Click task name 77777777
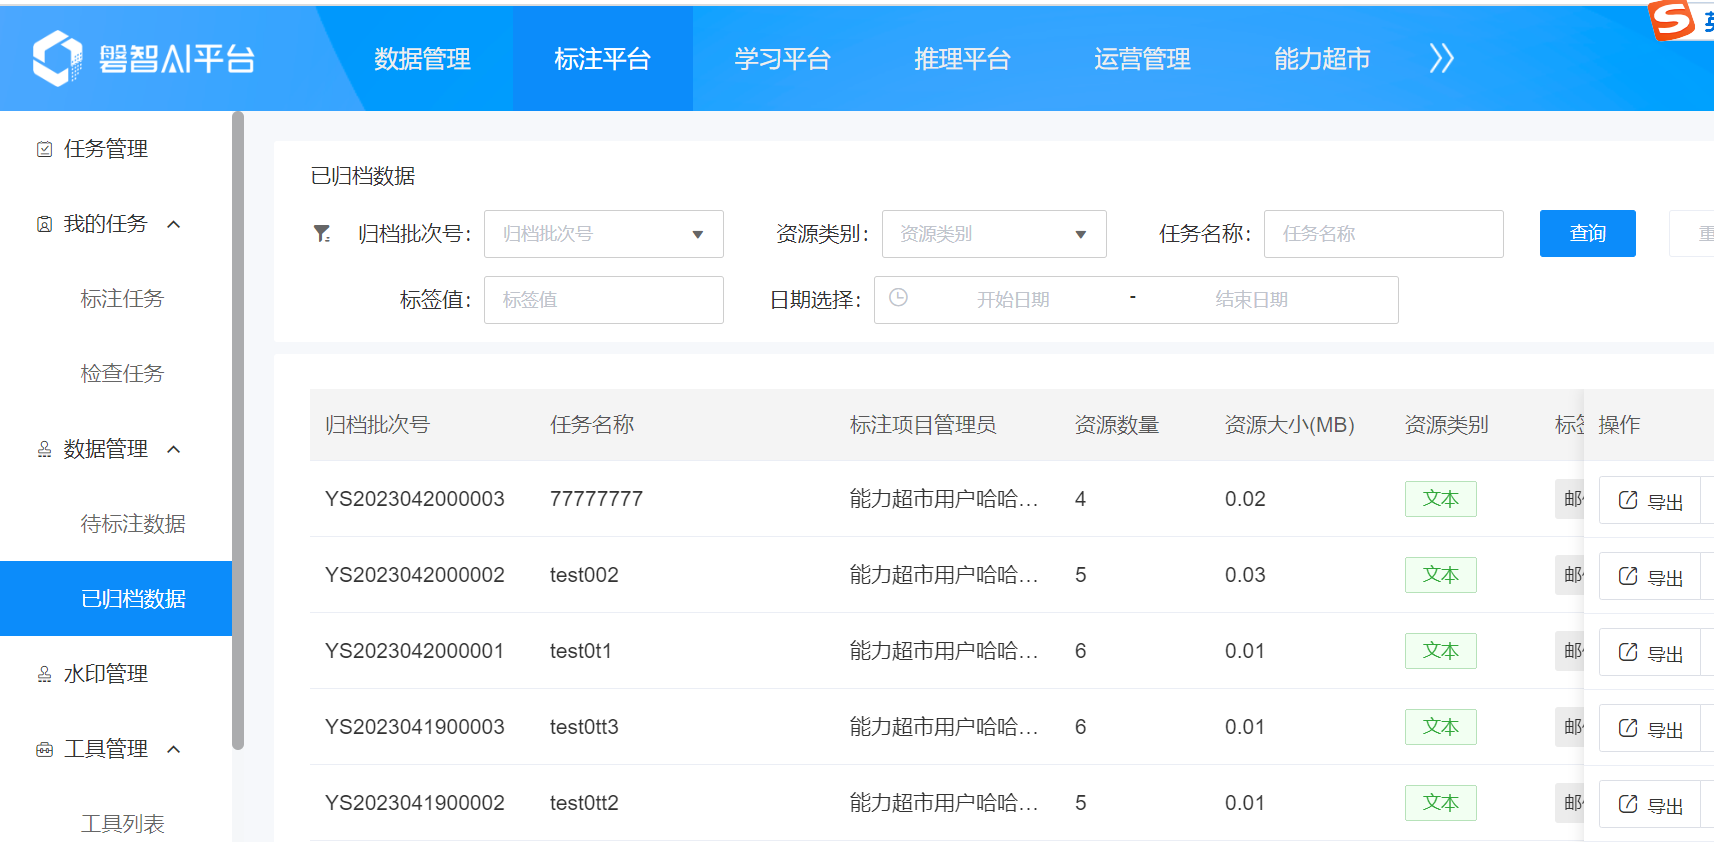The image size is (1714, 842). [x=596, y=499]
